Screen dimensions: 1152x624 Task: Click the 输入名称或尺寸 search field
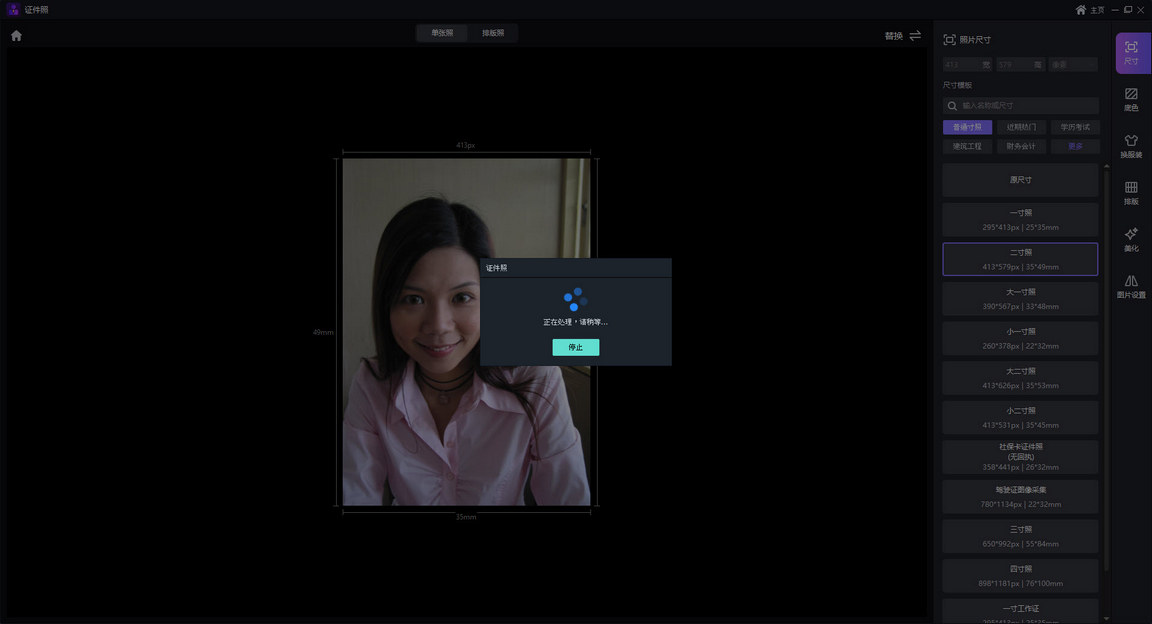point(1025,105)
